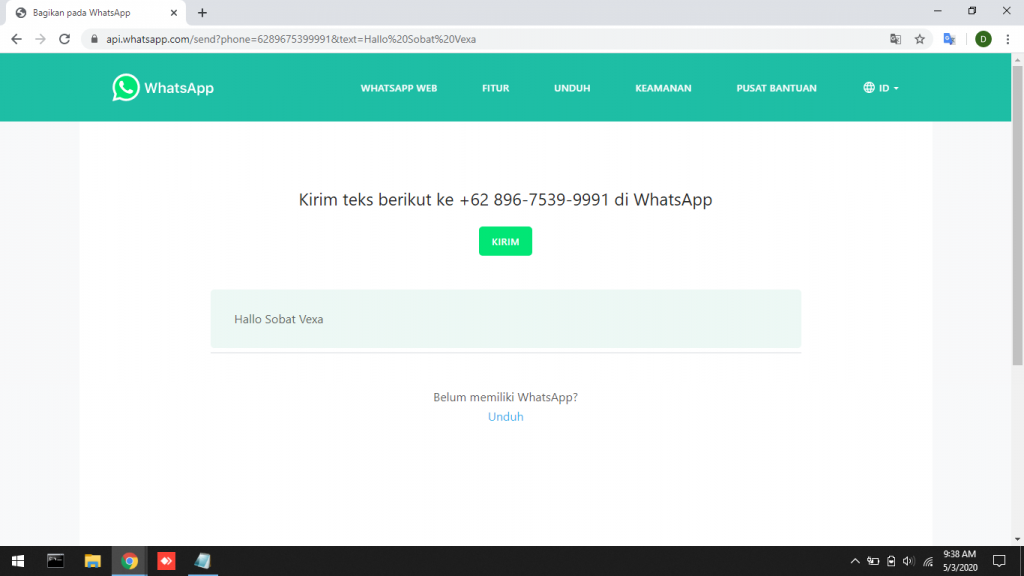
Task: Open the Google Translate extension icon
Action: pos(950,39)
